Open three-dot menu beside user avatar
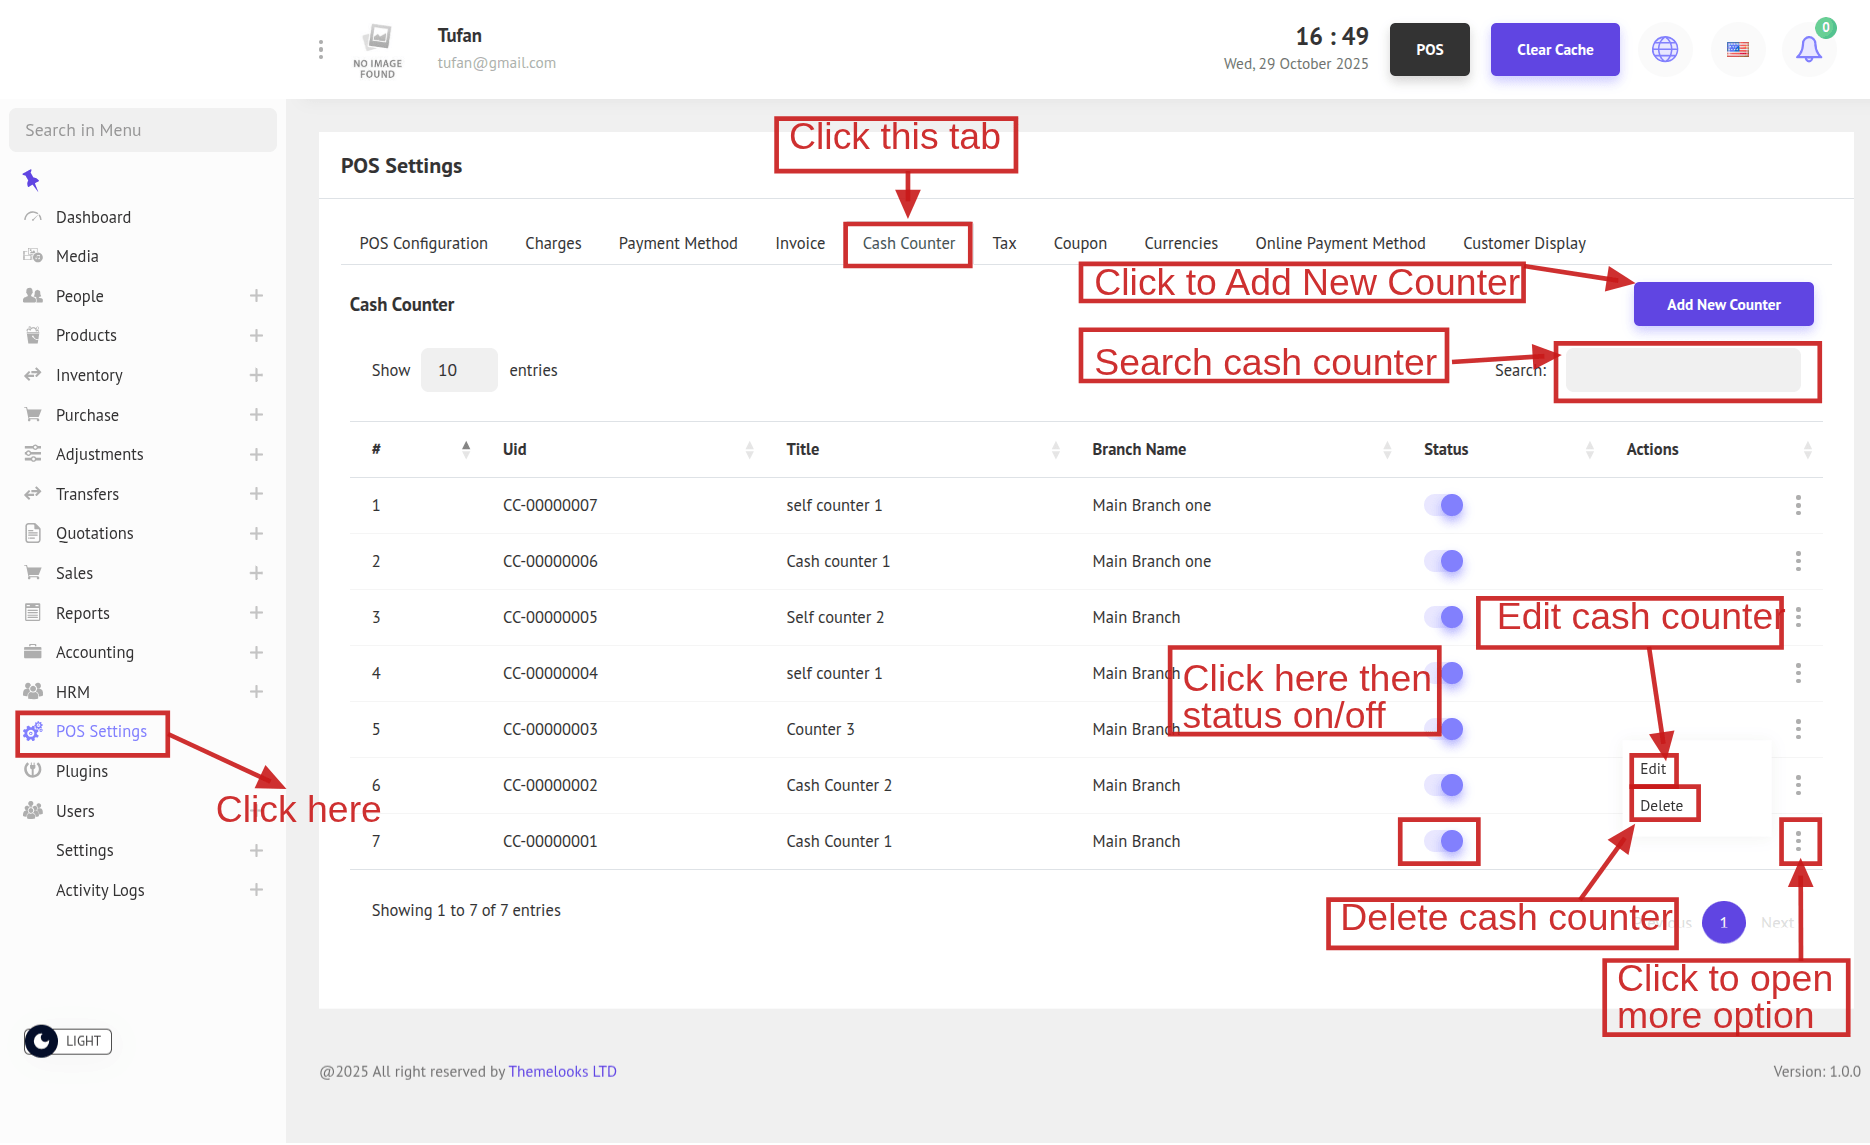Screen dimensions: 1870x1145 [x=320, y=49]
